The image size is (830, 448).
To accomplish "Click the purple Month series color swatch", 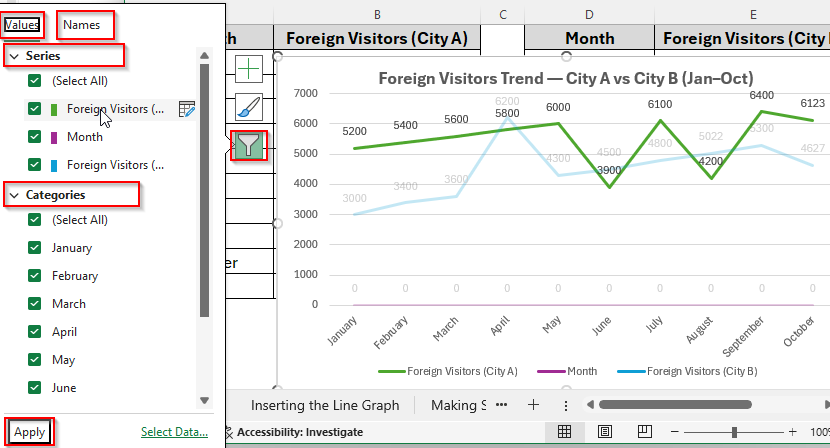I will tap(53, 138).
